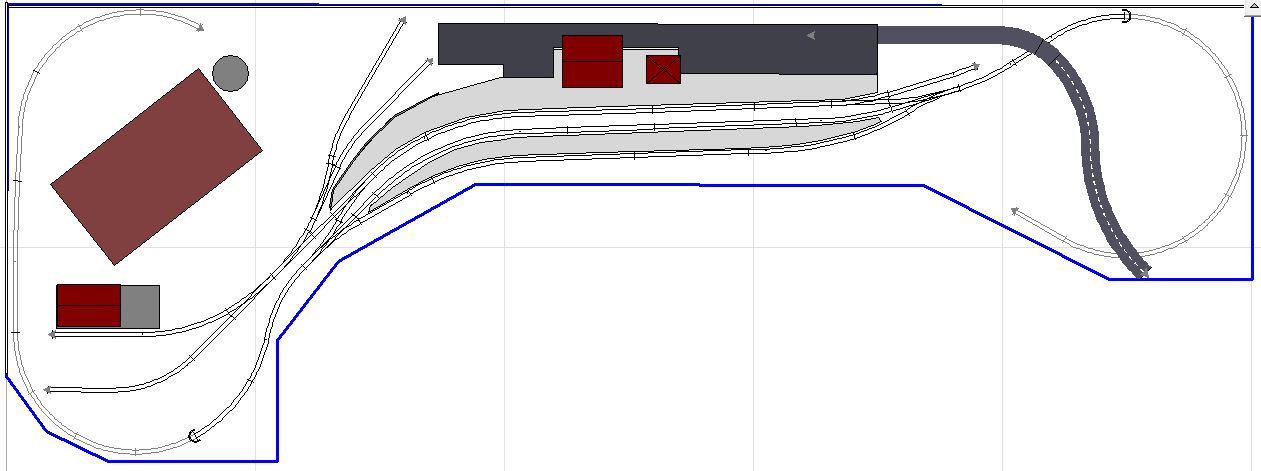Click track end arrow at top-left loop
This screenshot has height=471, width=1261.
coord(200,27)
